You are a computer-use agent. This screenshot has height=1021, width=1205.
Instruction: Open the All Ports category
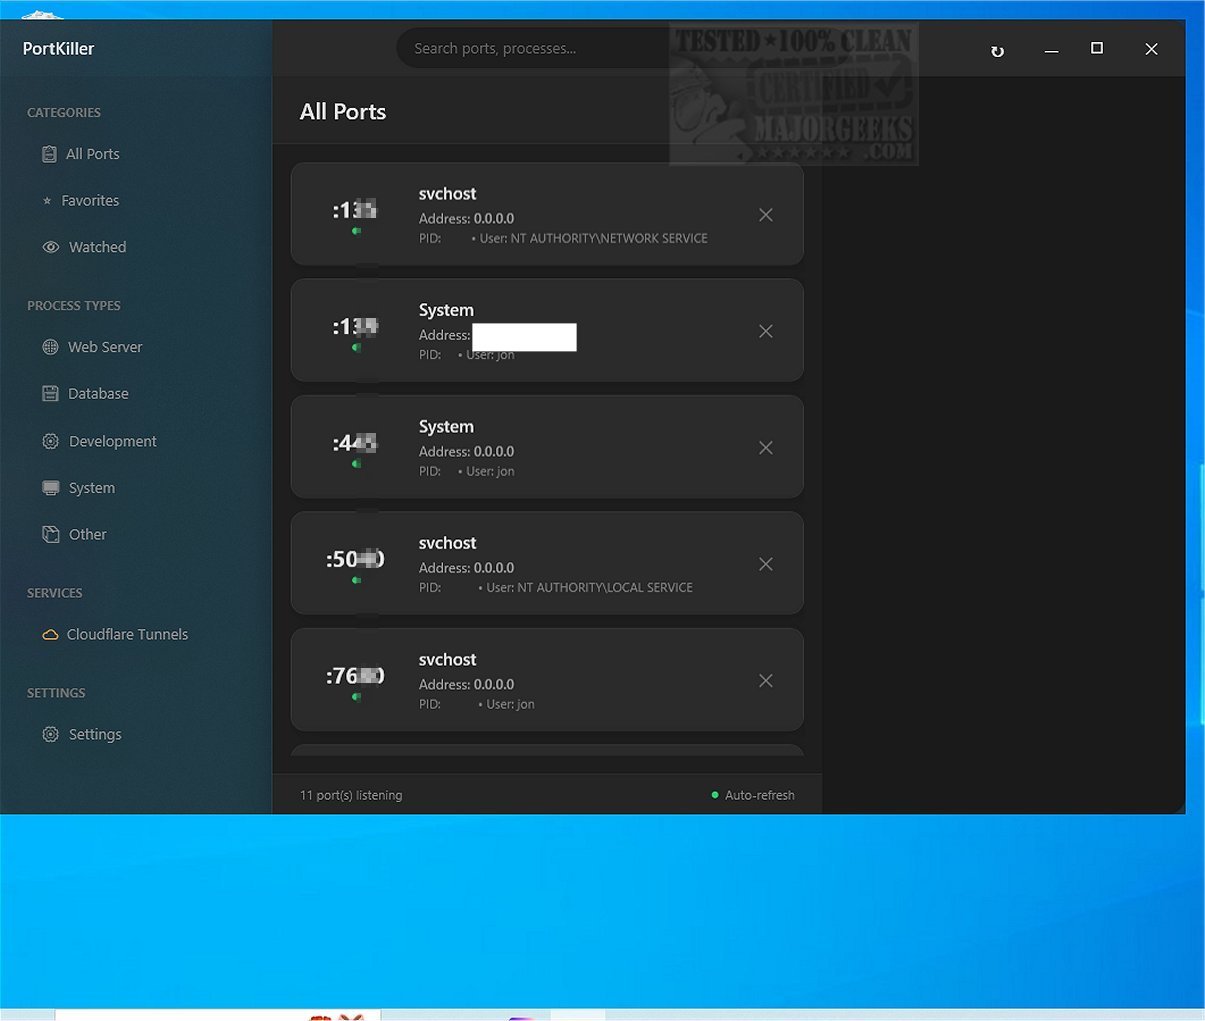coord(92,154)
